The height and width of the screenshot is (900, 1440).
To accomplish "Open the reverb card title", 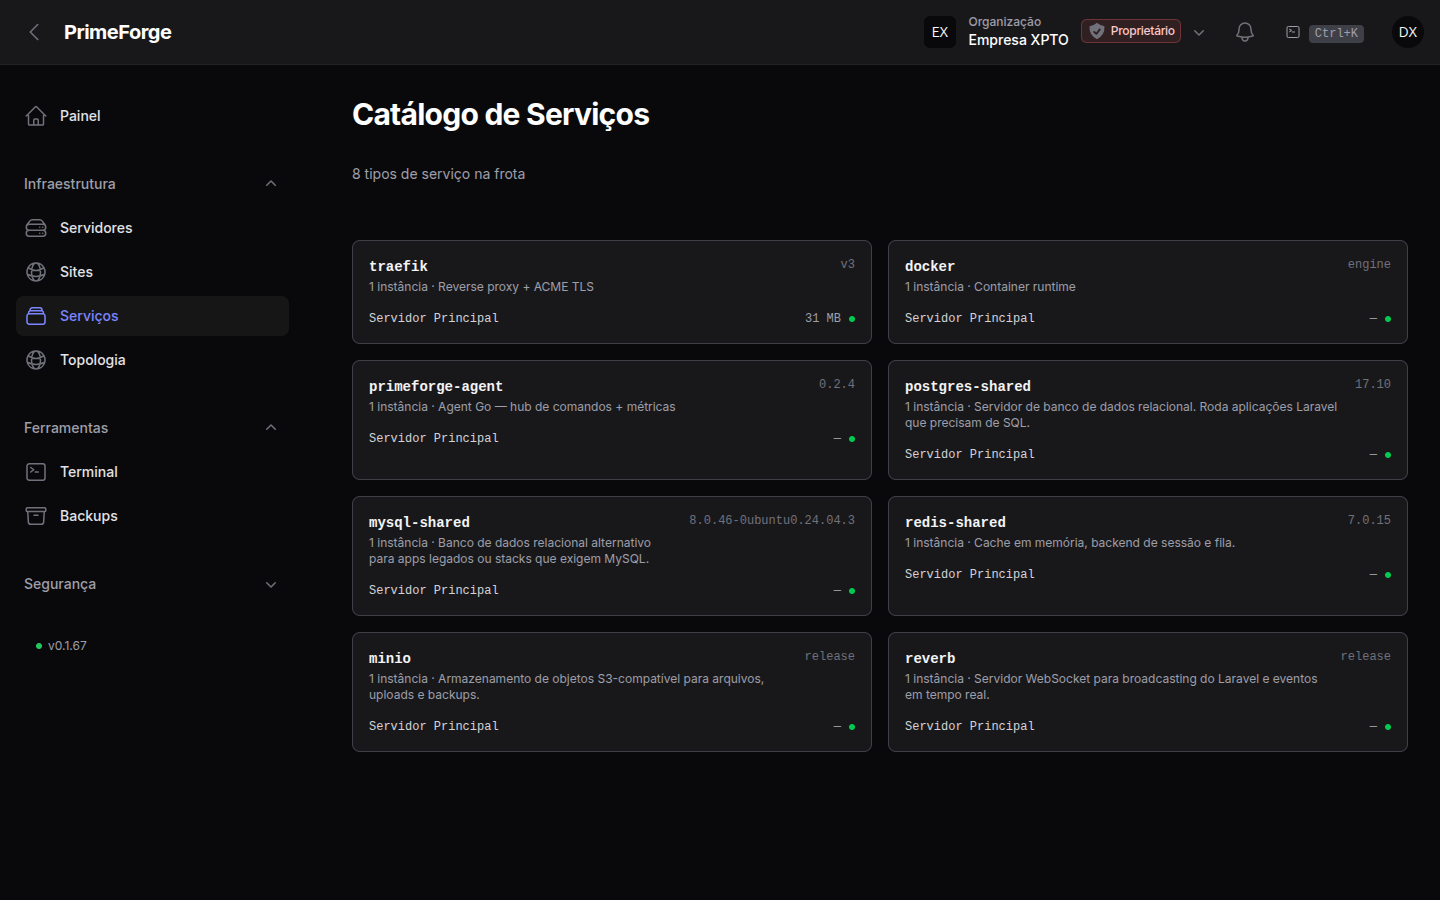I will [930, 658].
